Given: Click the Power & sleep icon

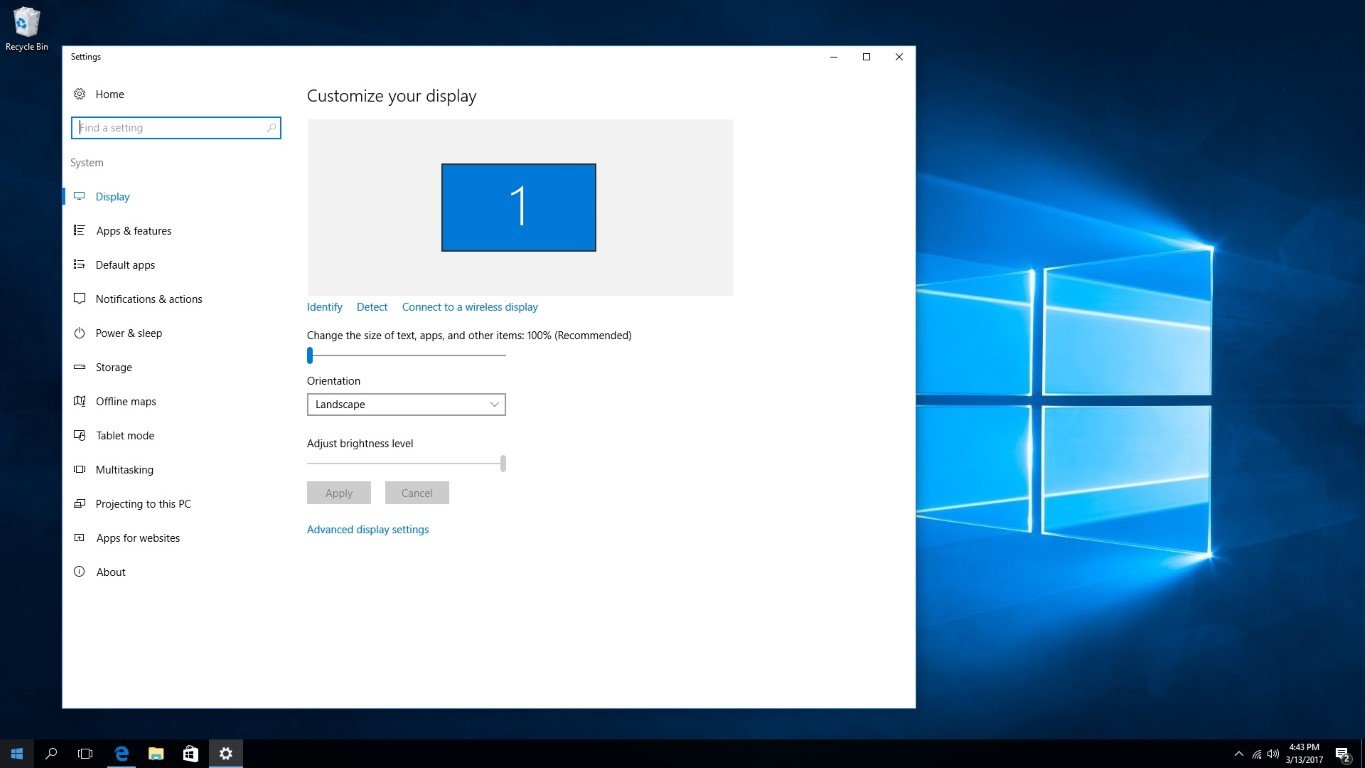Looking at the screenshot, I should tap(79, 333).
